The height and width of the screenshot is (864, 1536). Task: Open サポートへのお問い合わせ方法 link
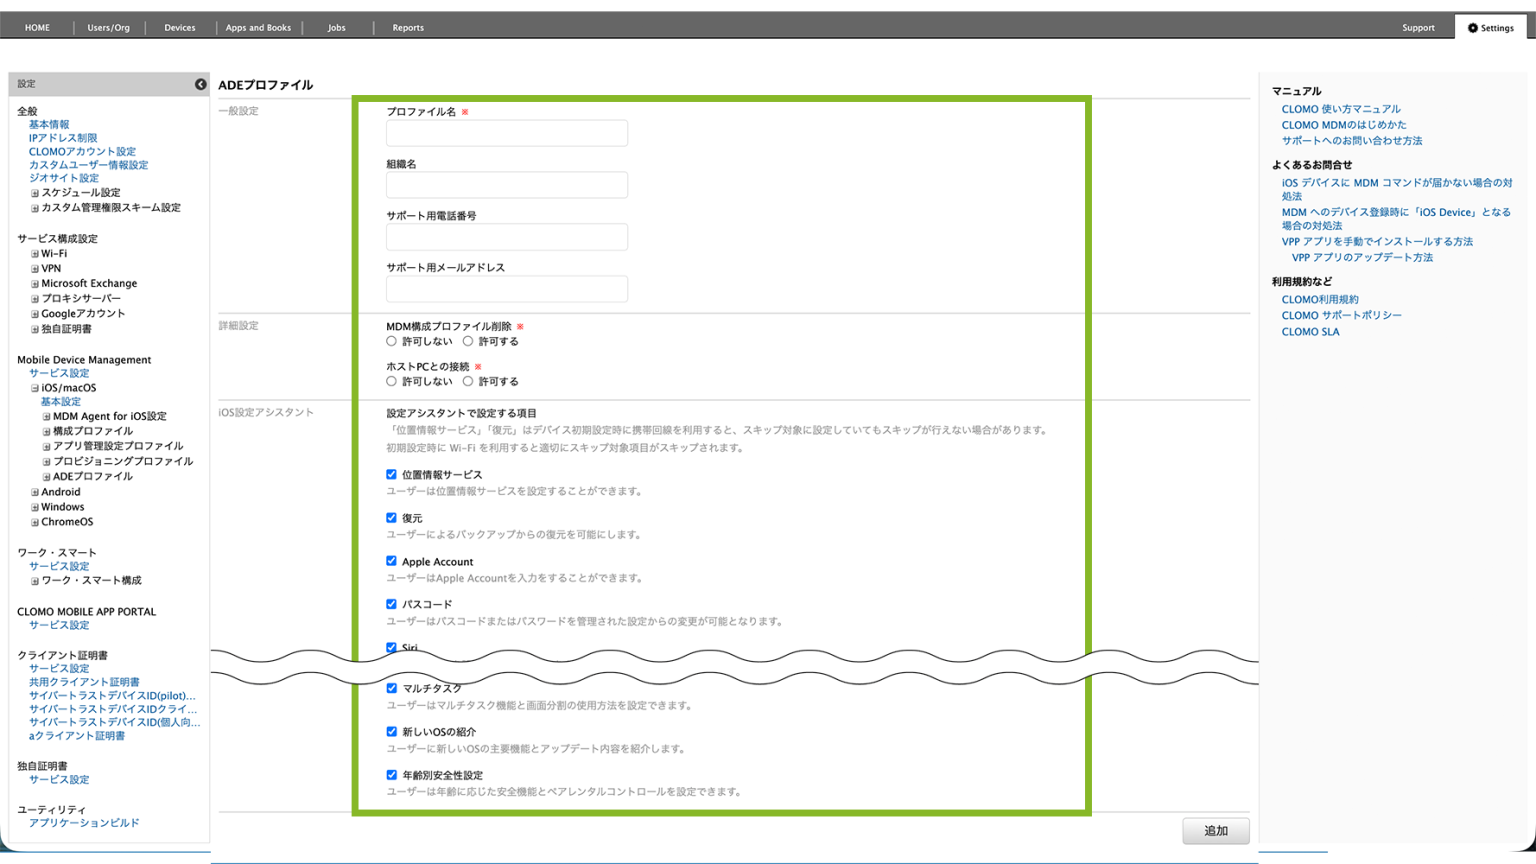(1352, 141)
